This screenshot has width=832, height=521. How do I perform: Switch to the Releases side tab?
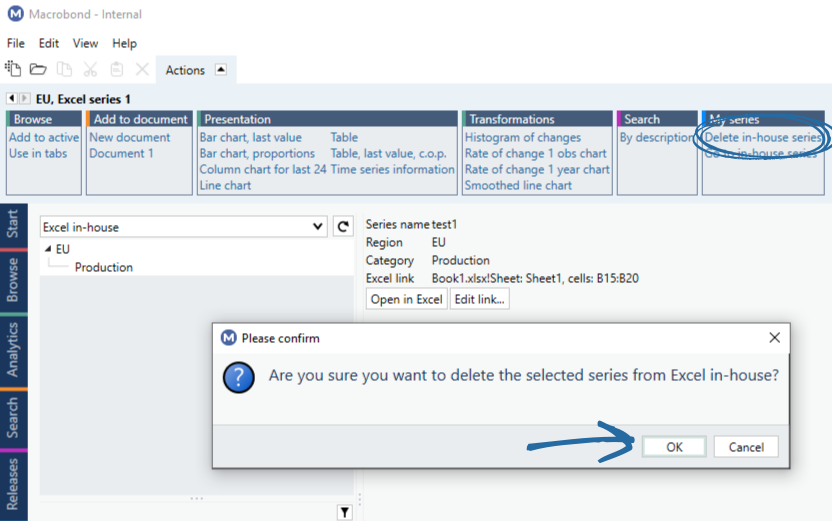[x=13, y=485]
